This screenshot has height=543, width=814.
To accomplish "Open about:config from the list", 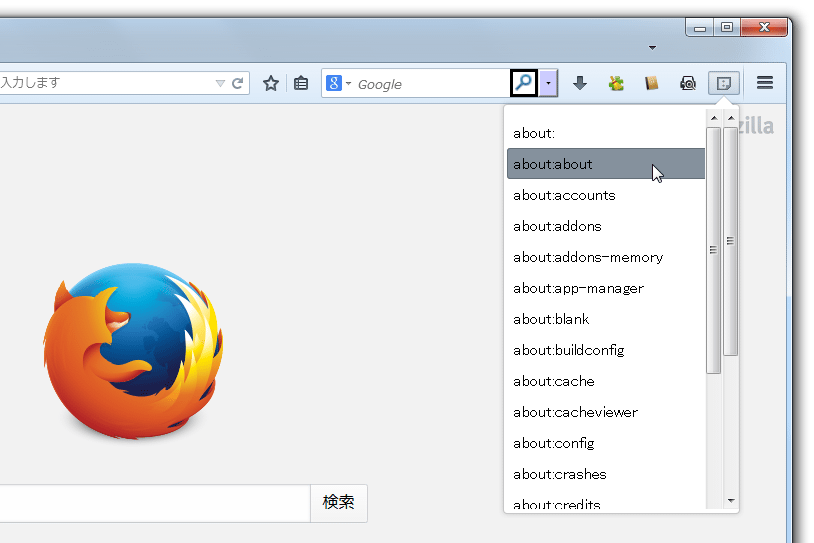I will pos(605,443).
